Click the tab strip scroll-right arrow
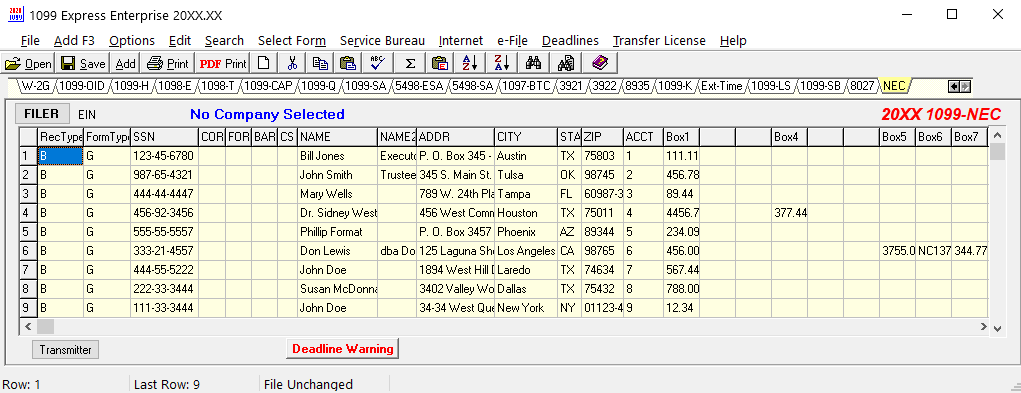 (965, 86)
